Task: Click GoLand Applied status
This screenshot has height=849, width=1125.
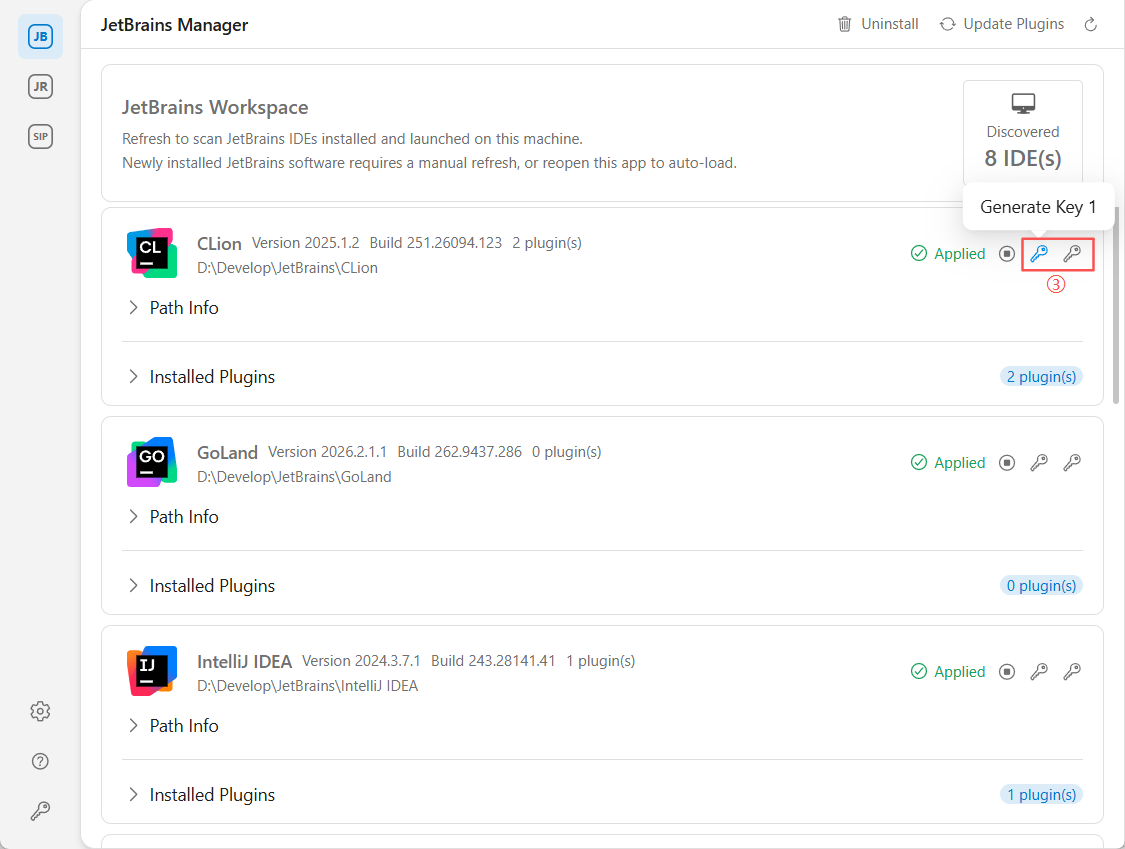Action: [x=948, y=463]
